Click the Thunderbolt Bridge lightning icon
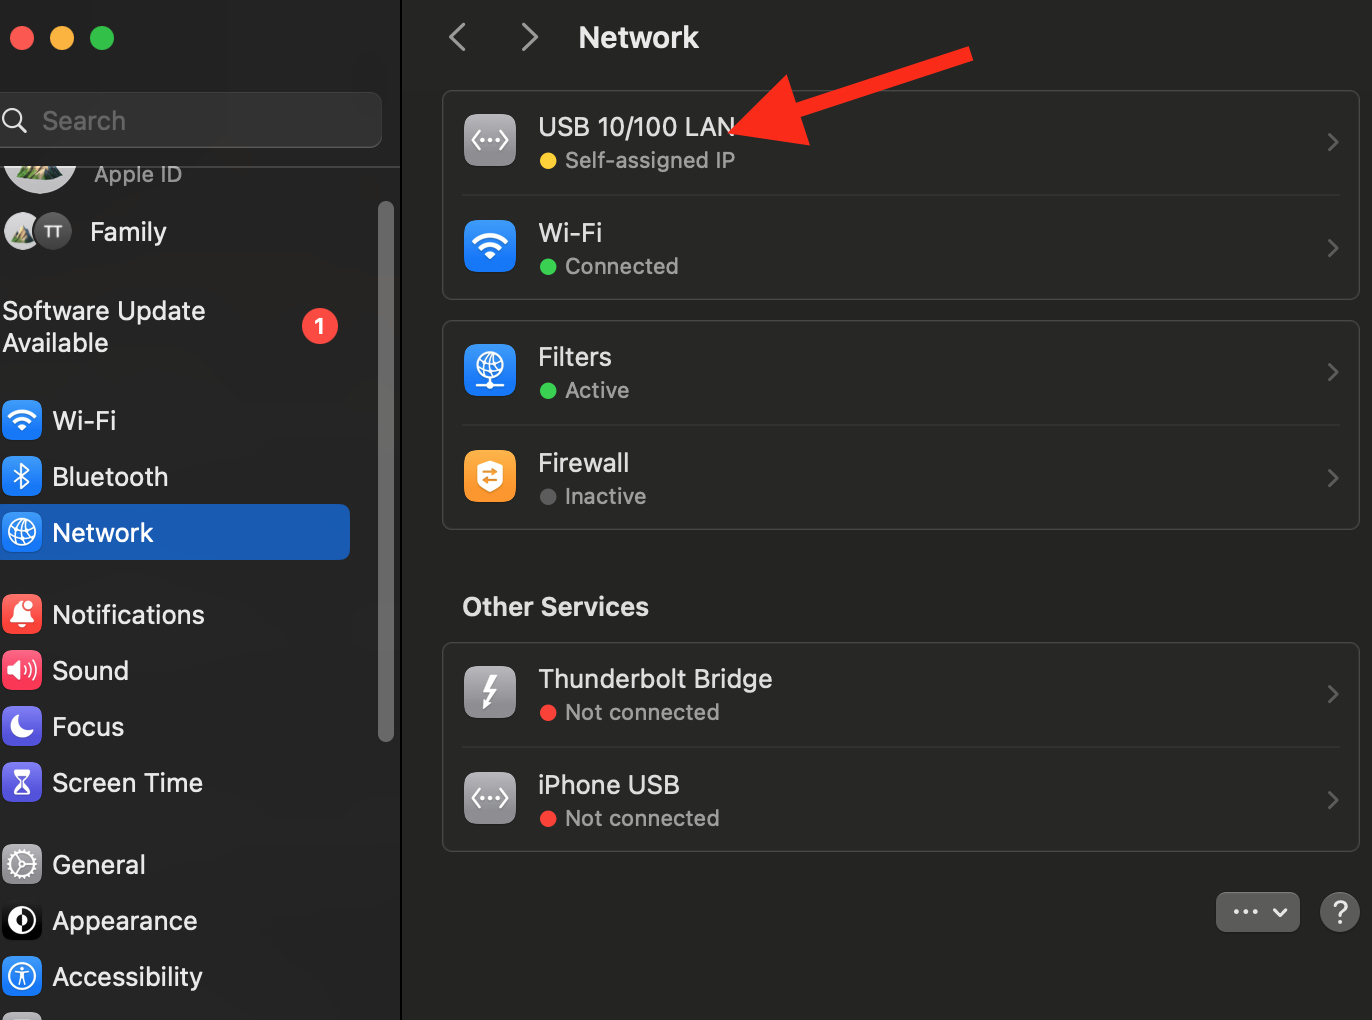 pos(490,692)
